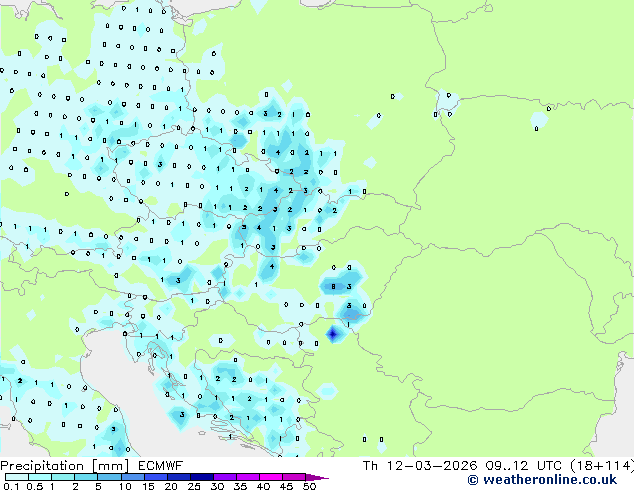
Task: Click the above-50 mm legend arrow tip
Action: pyautogui.click(x=317, y=477)
